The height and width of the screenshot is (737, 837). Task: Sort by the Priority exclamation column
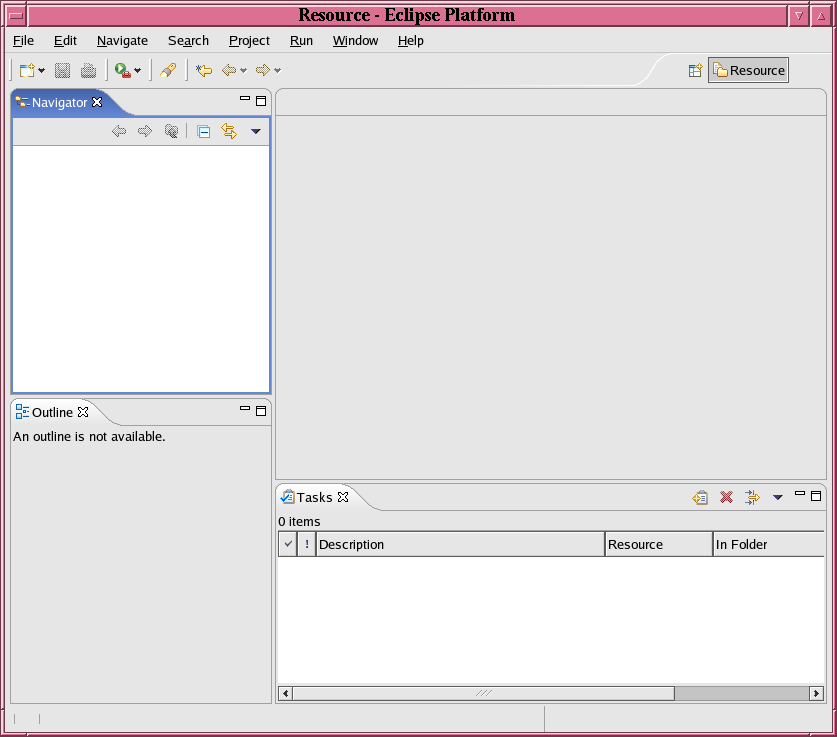click(306, 544)
